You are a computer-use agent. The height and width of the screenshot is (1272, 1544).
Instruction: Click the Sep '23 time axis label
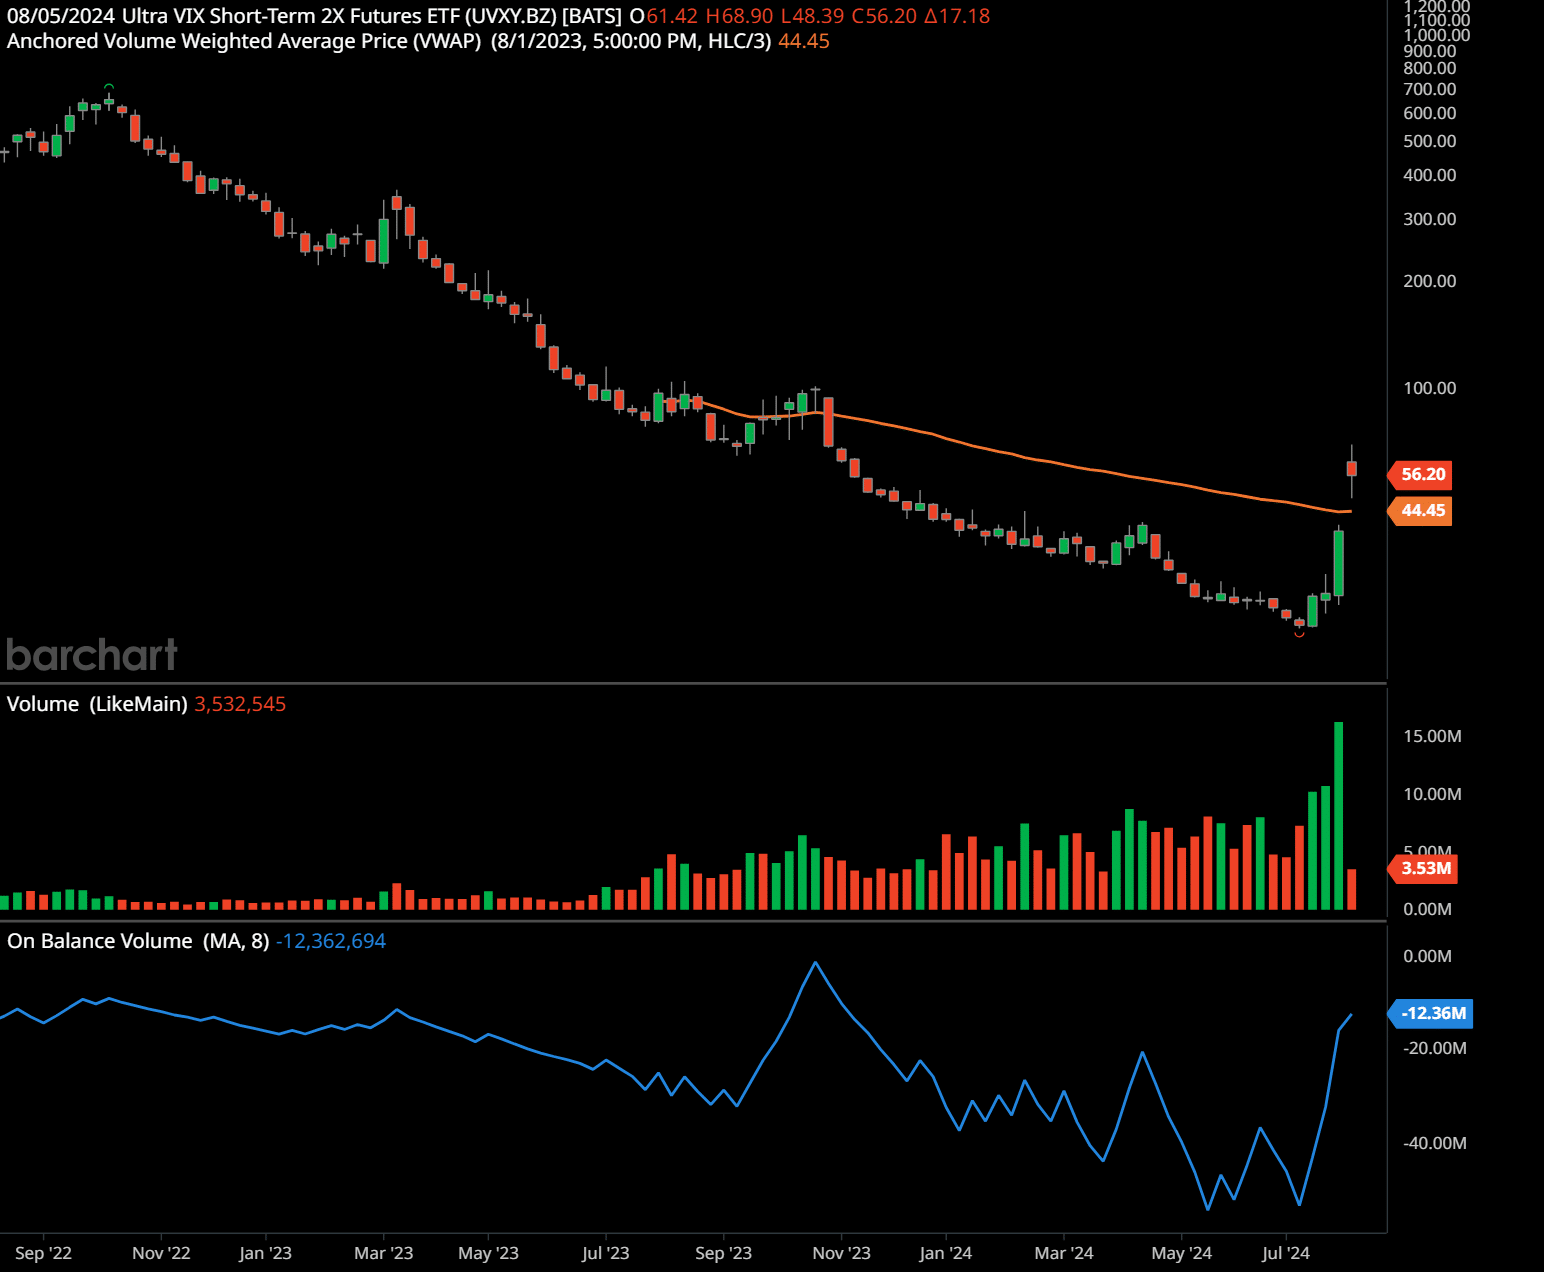coord(723,1253)
